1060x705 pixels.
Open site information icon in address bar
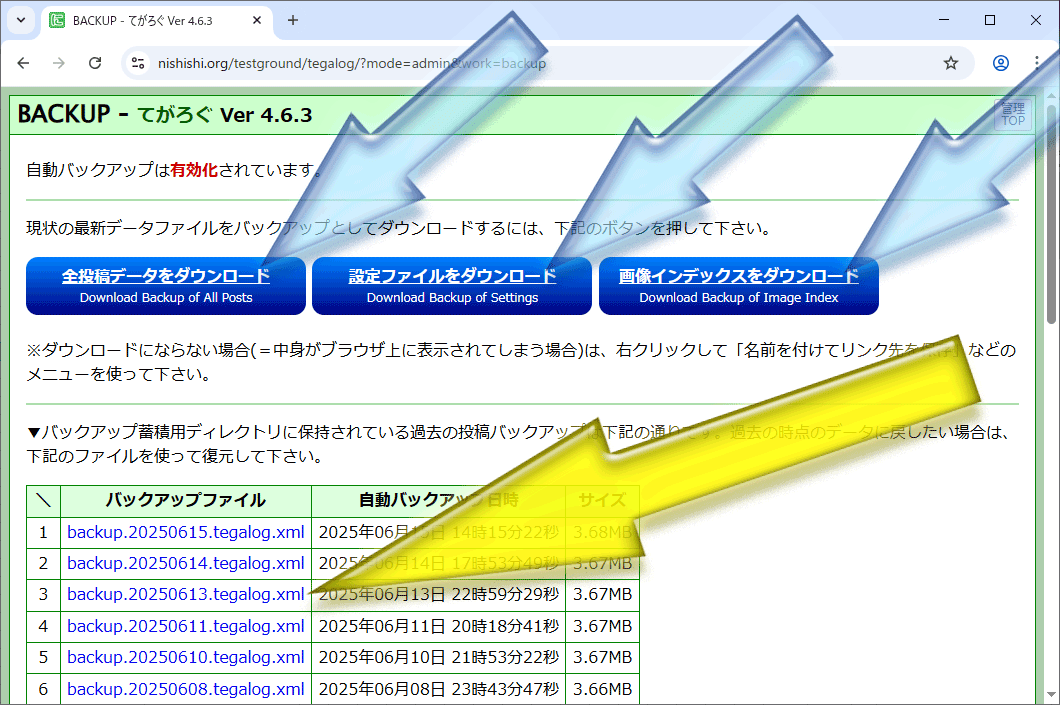[139, 63]
